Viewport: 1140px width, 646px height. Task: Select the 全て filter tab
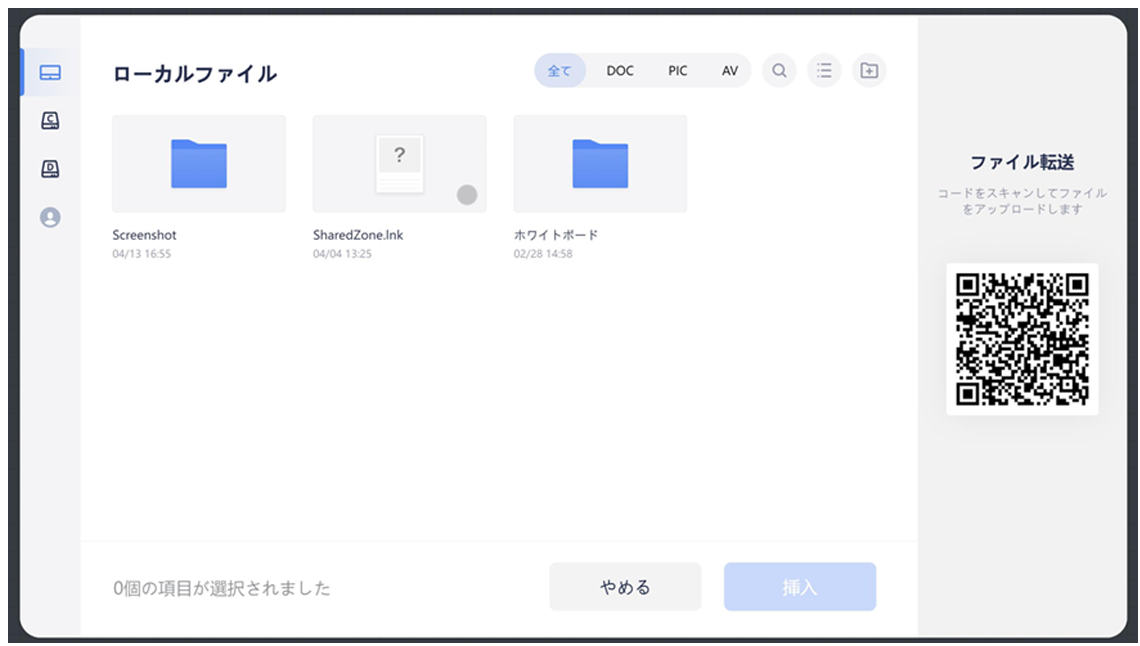coord(560,70)
